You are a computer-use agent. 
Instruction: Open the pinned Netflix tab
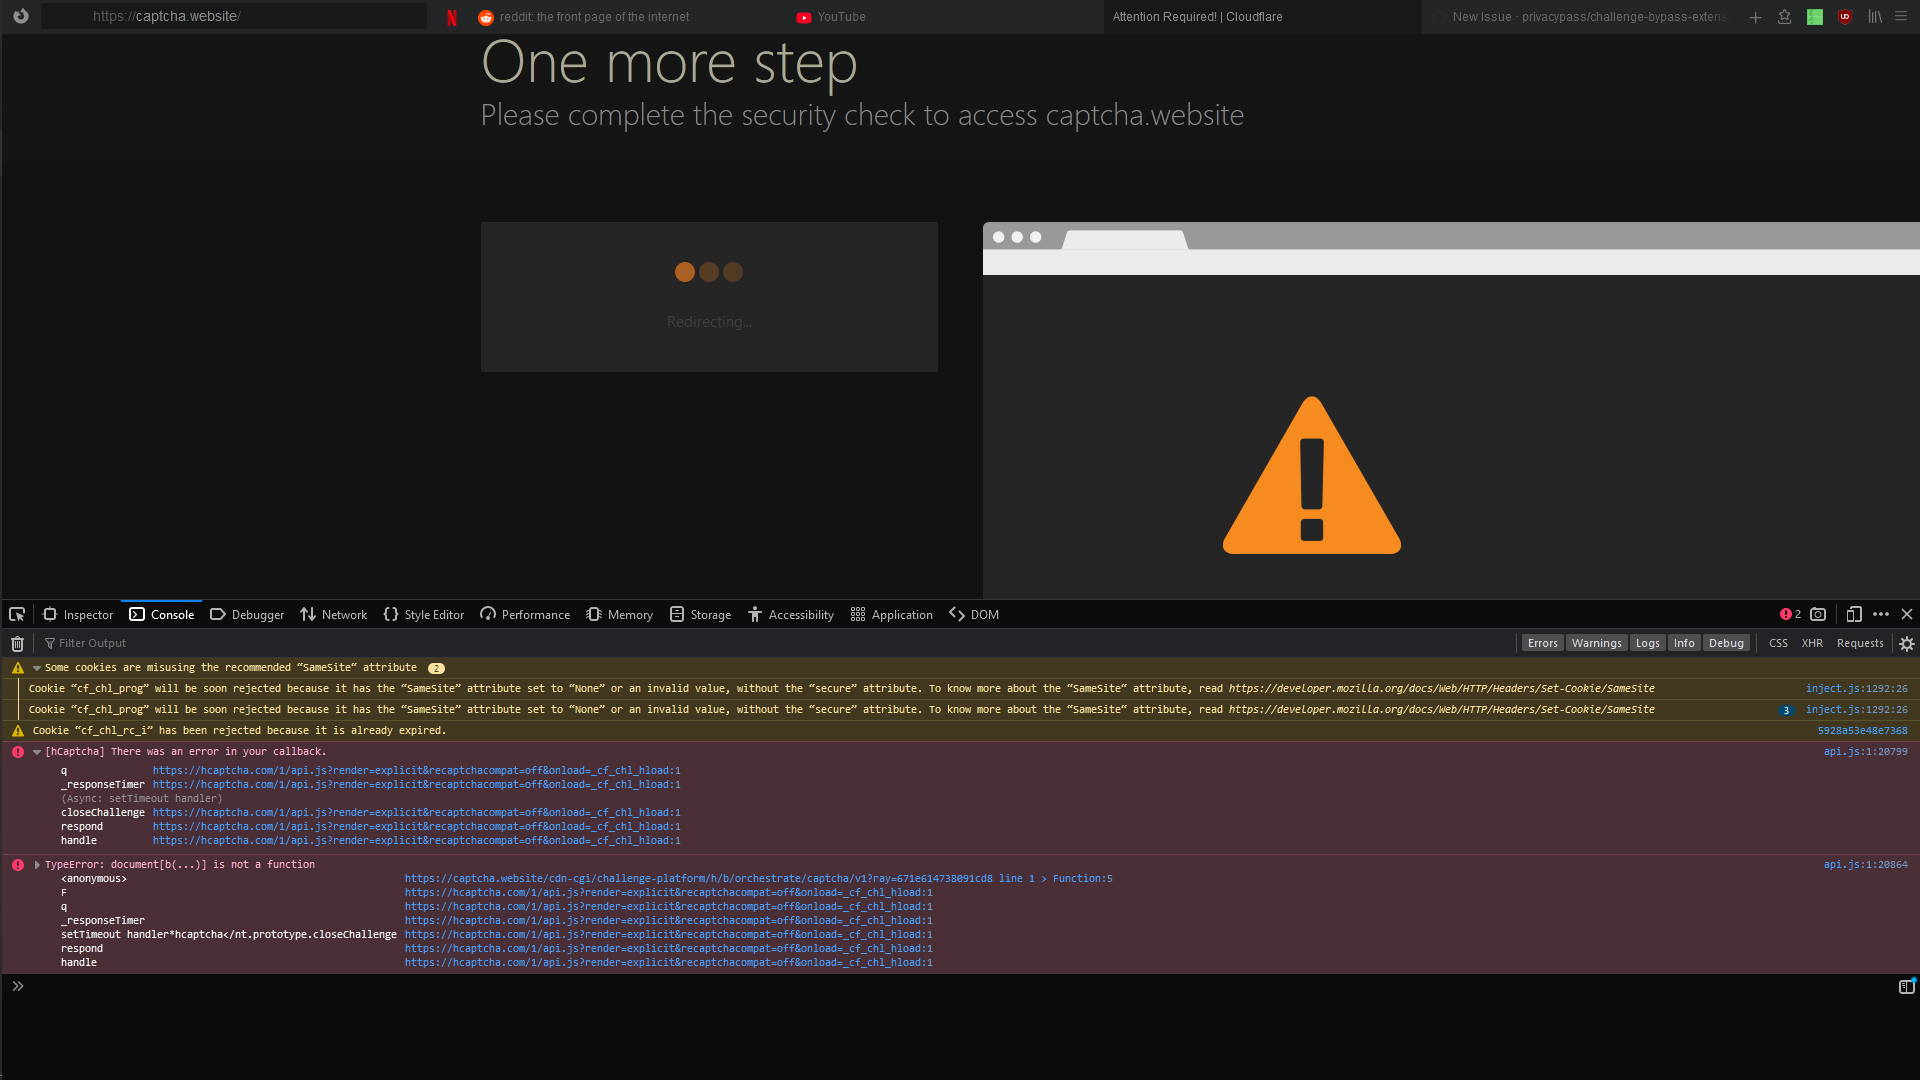pos(452,17)
